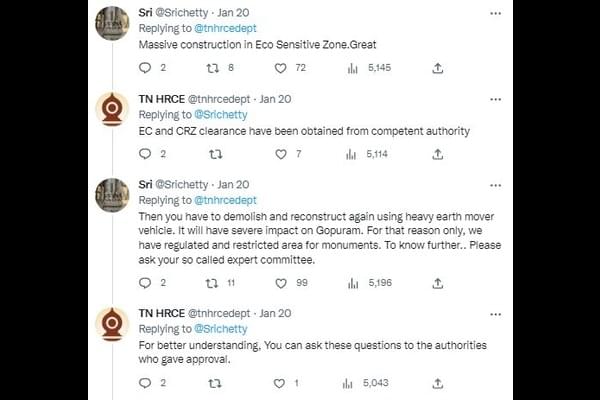Retweet Sri's 'Massive construction' tweet
Viewport: 600px width, 400px height.
pyautogui.click(x=211, y=68)
